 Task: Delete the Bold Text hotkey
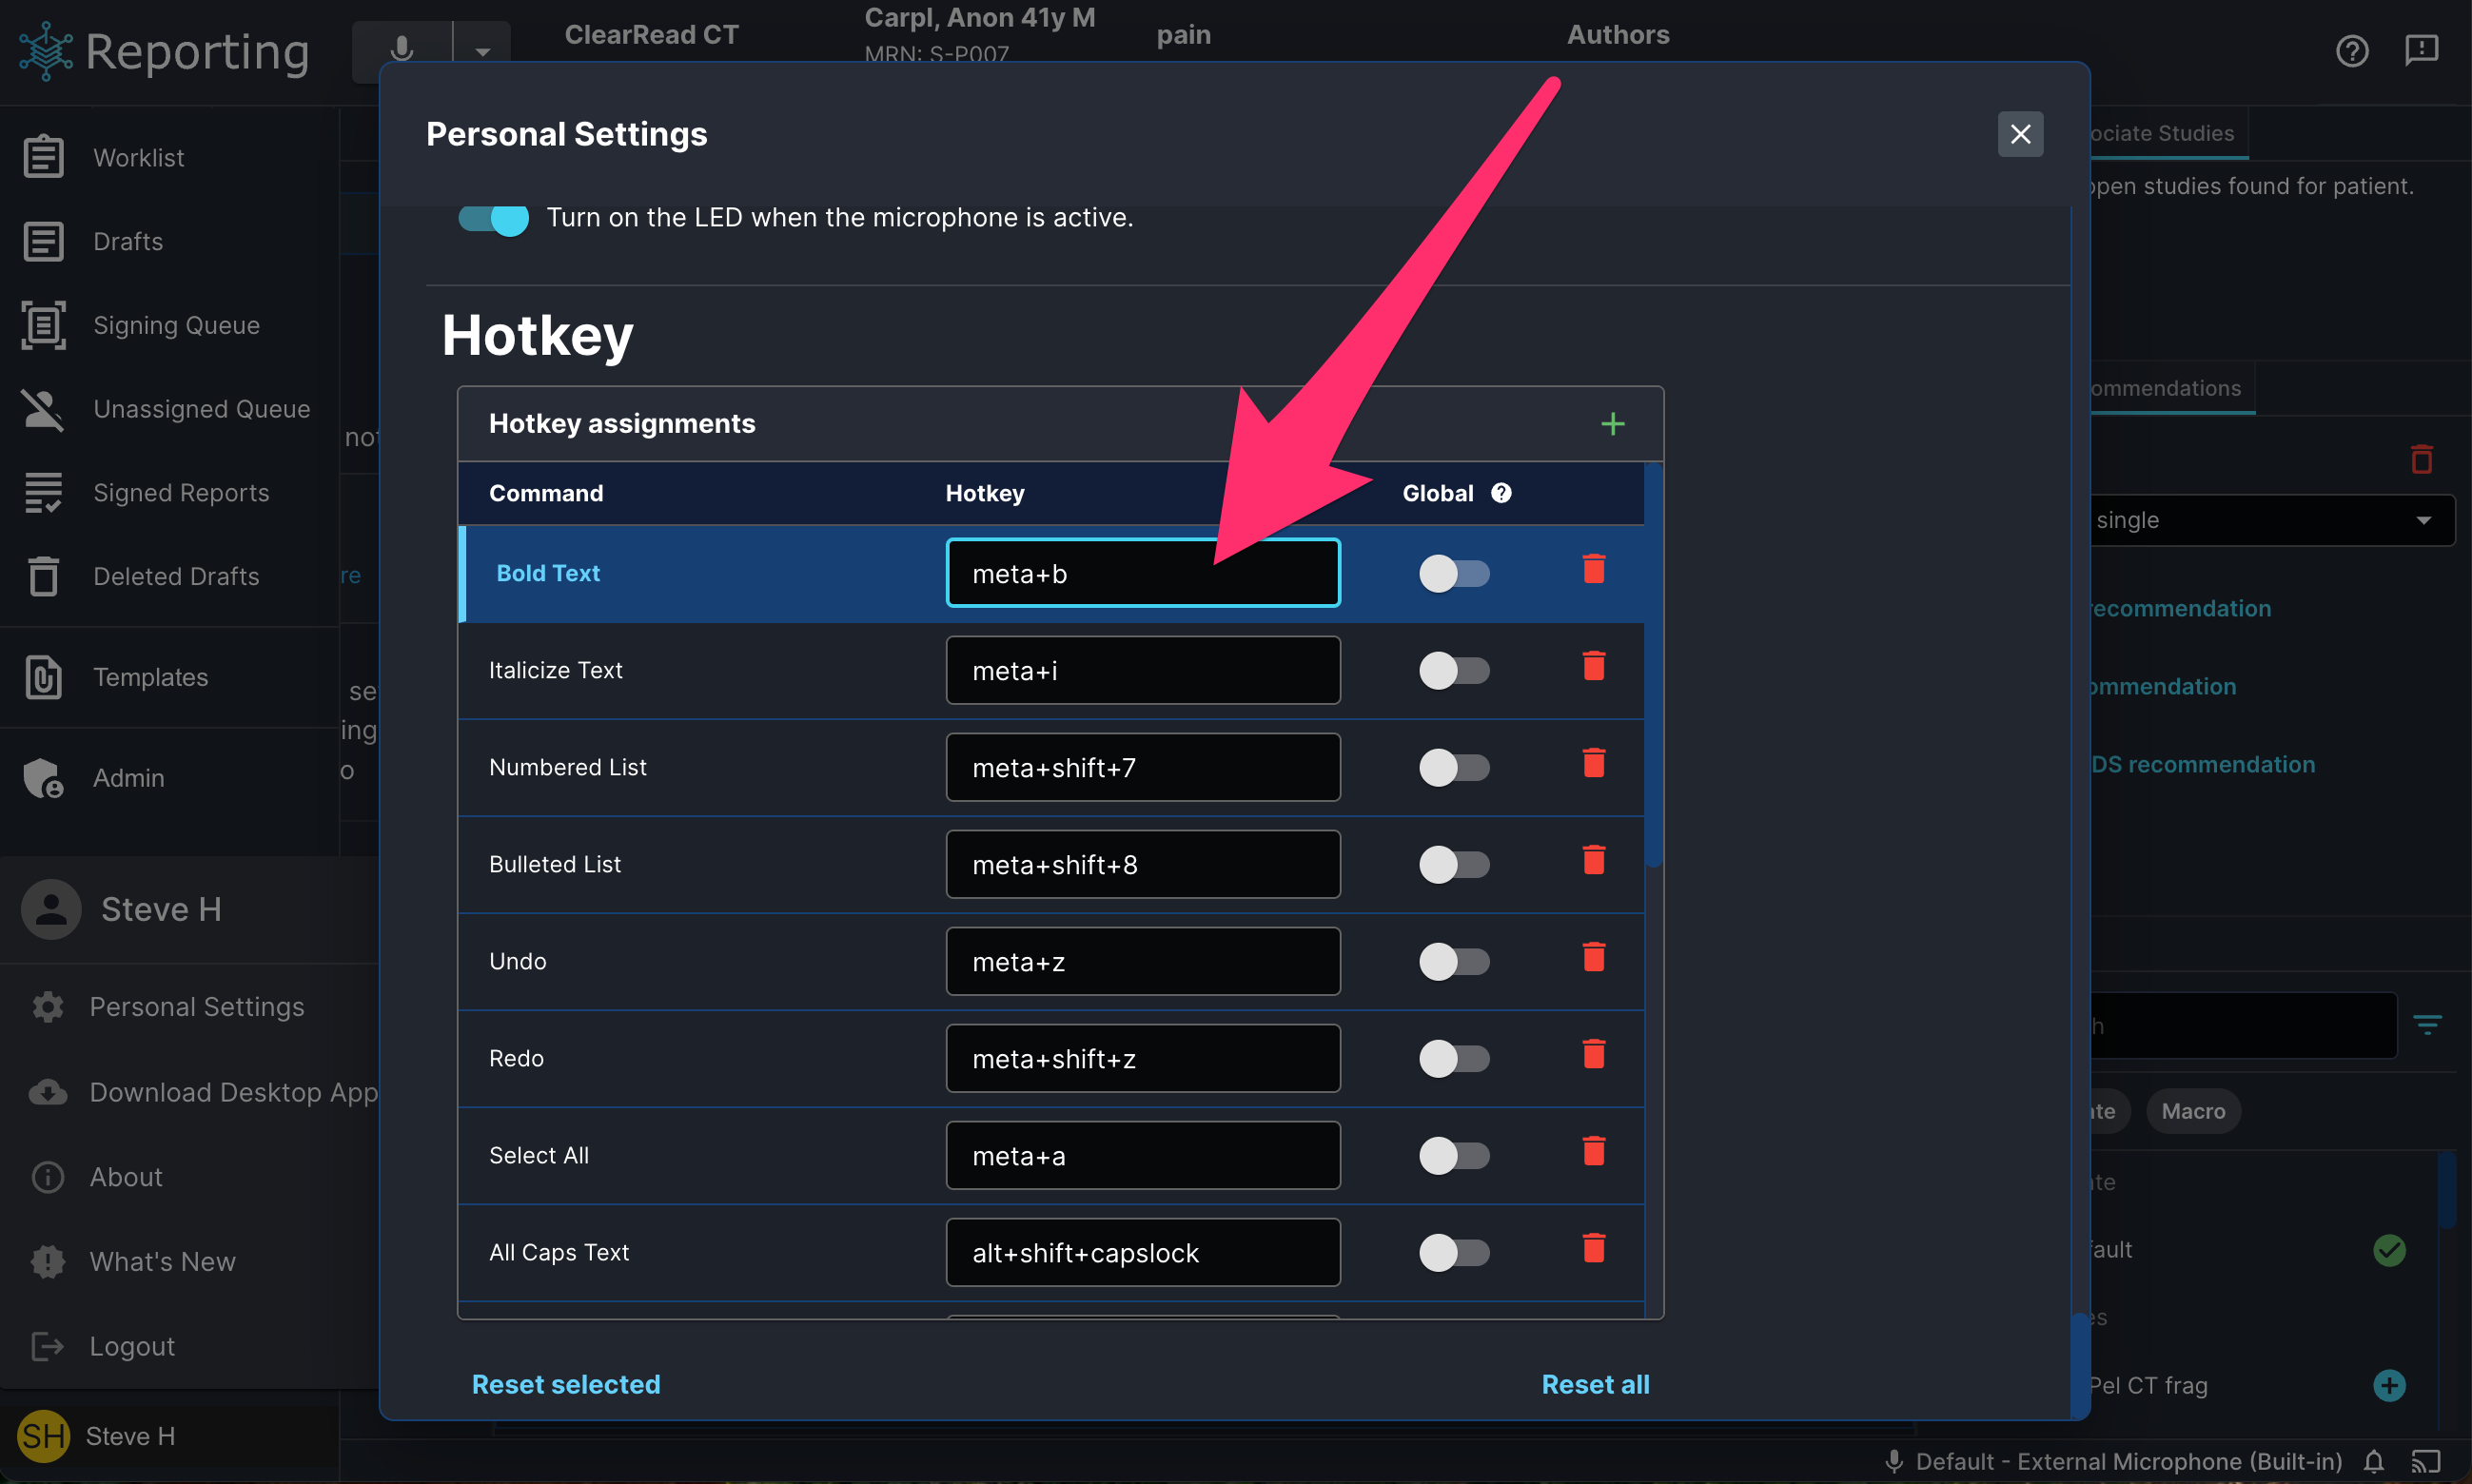[x=1594, y=569]
